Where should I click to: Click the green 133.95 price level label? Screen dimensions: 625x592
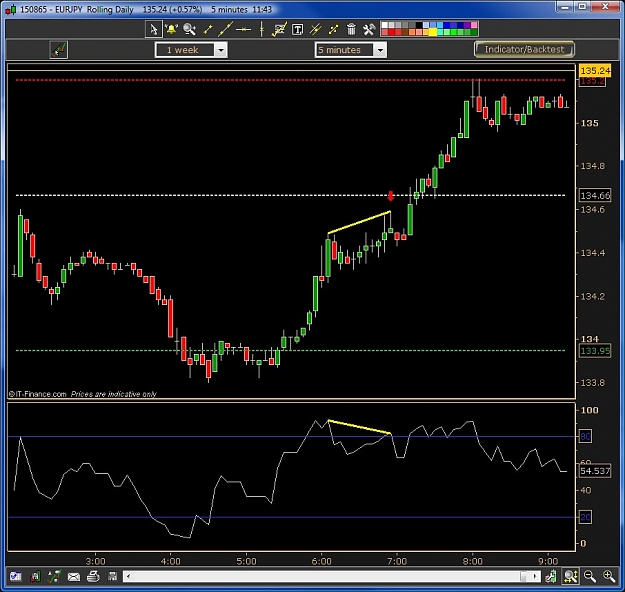coord(595,351)
